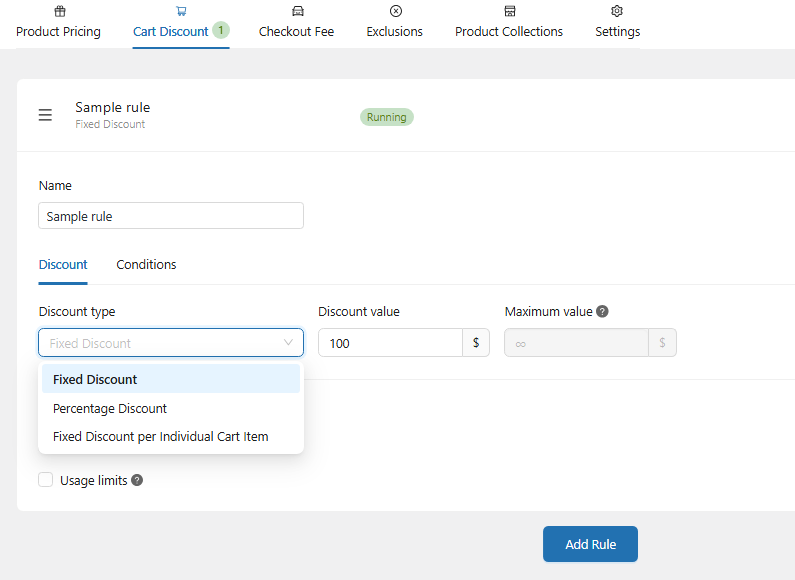Click the Fixed Discount subtitle under Sample rule
This screenshot has width=795, height=580.
click(x=110, y=124)
